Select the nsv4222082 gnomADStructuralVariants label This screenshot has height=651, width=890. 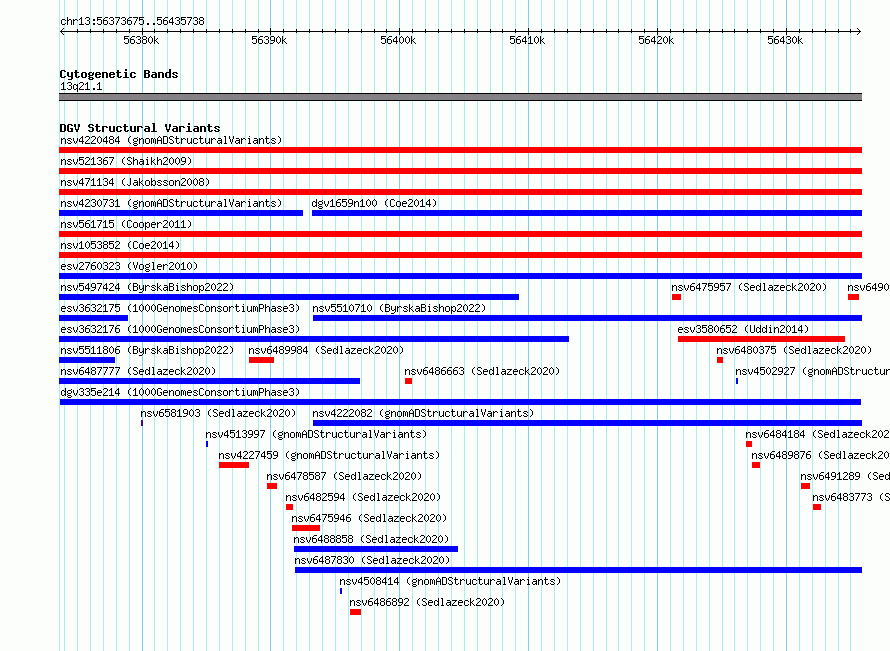click(x=423, y=413)
